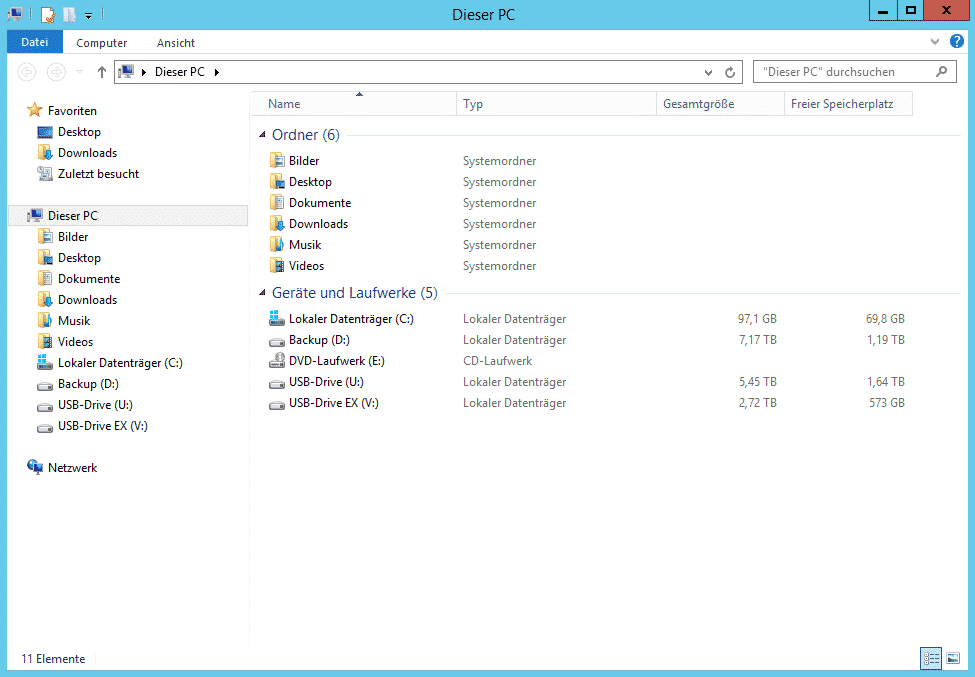Click Favoriten in the navigation pane
Viewport: 975px width, 677px height.
coord(72,111)
